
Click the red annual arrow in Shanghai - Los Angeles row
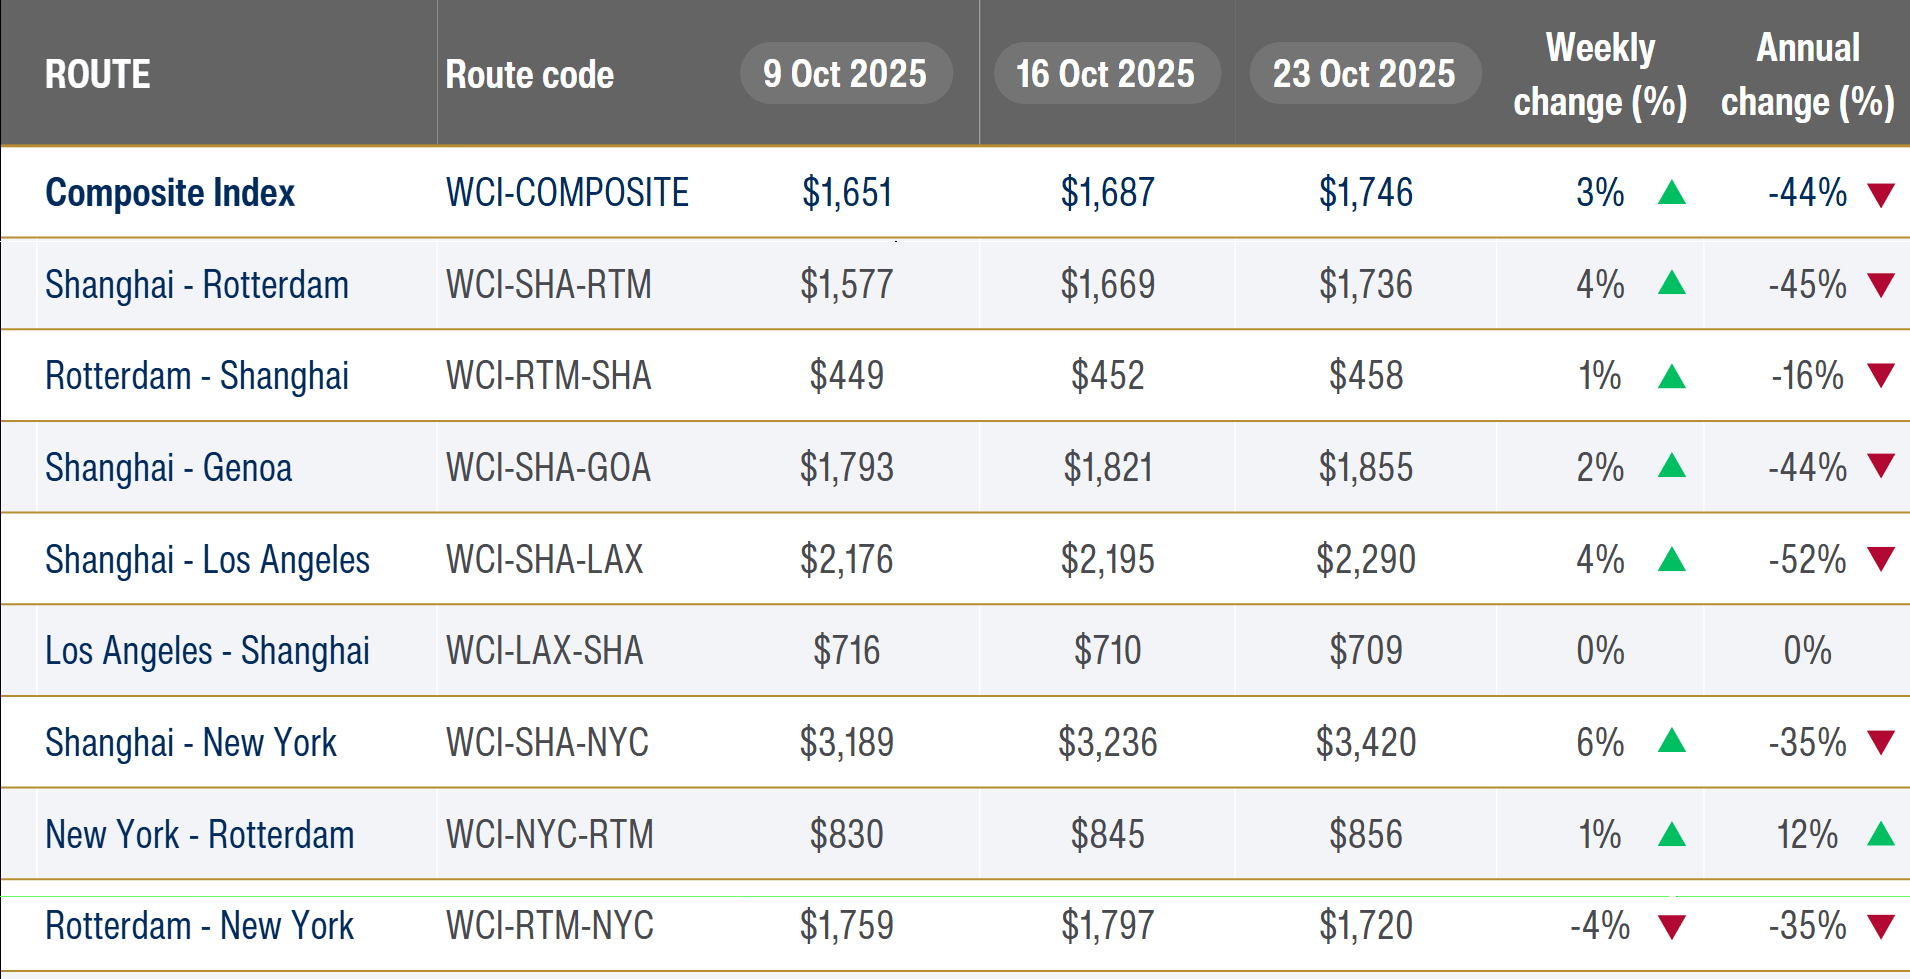click(1881, 559)
